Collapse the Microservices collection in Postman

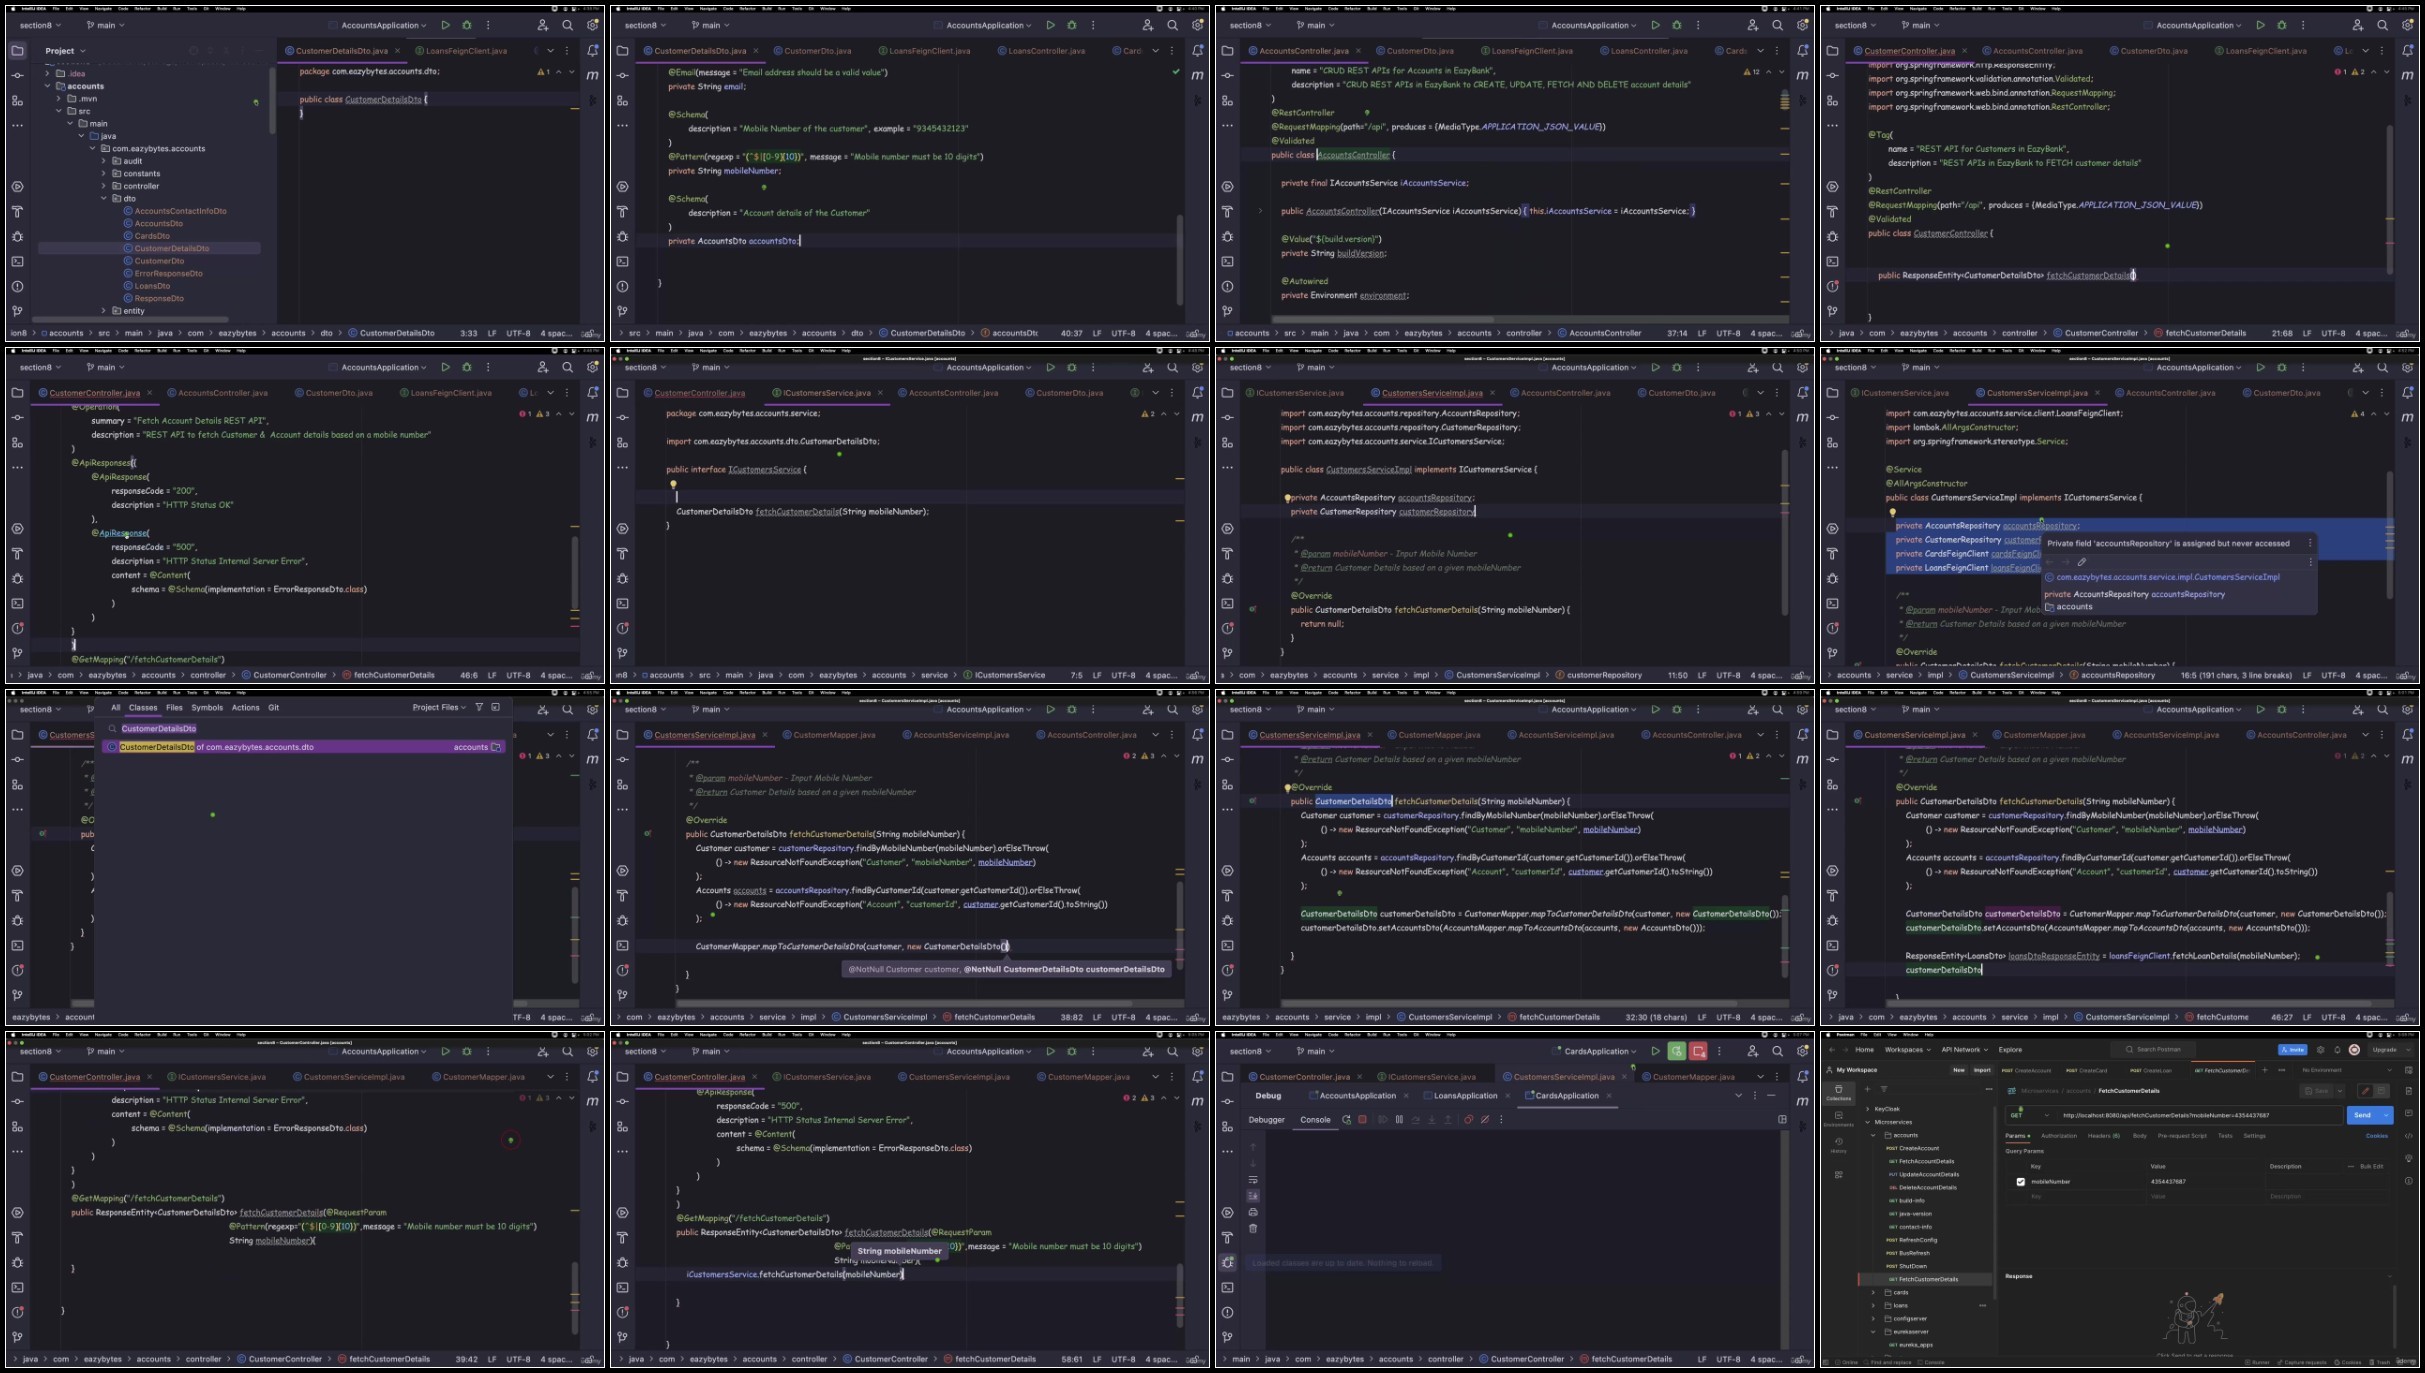click(1868, 1122)
